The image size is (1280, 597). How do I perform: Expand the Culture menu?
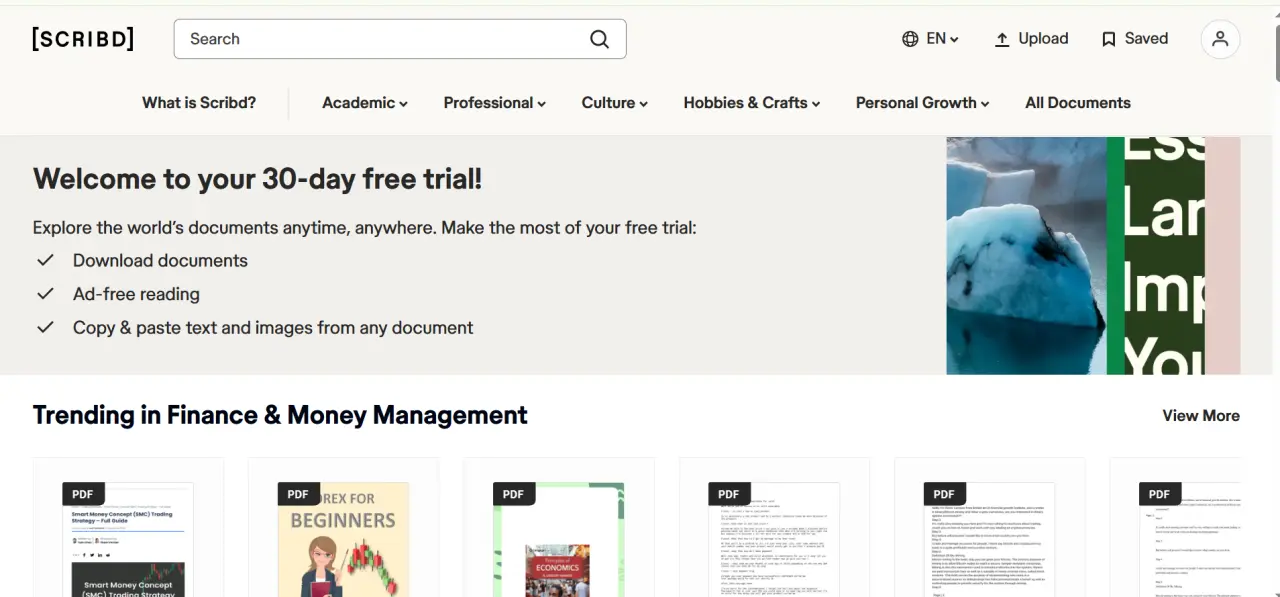[x=615, y=103]
